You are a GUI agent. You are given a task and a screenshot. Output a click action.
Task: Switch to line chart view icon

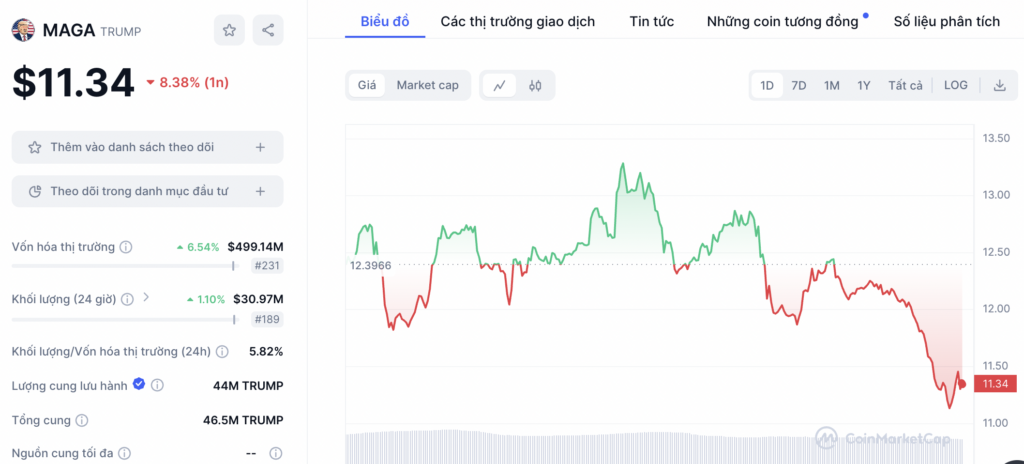pos(500,85)
